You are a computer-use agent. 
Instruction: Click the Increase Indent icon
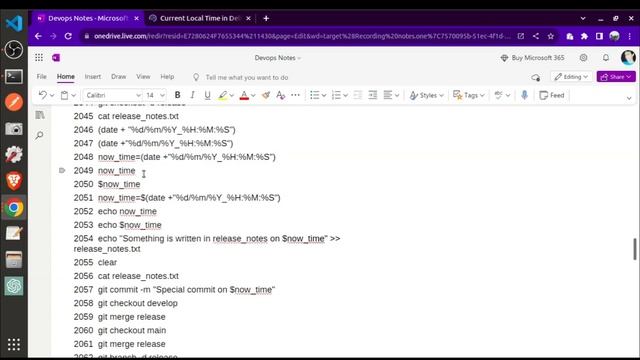372,95
